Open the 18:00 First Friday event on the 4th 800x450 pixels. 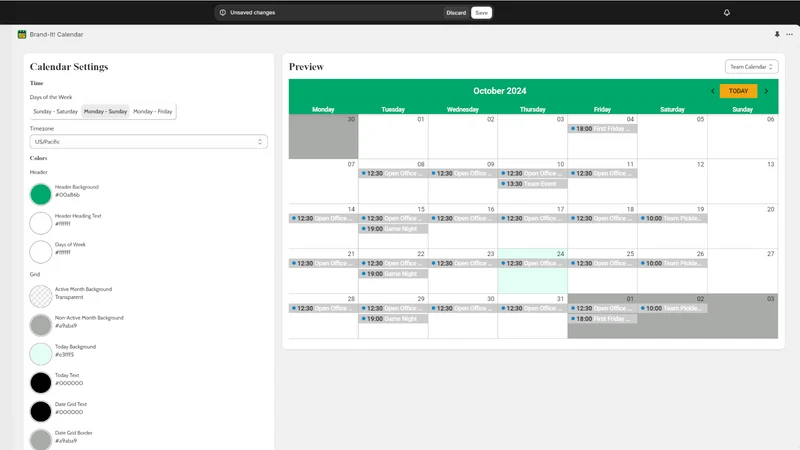coord(602,129)
